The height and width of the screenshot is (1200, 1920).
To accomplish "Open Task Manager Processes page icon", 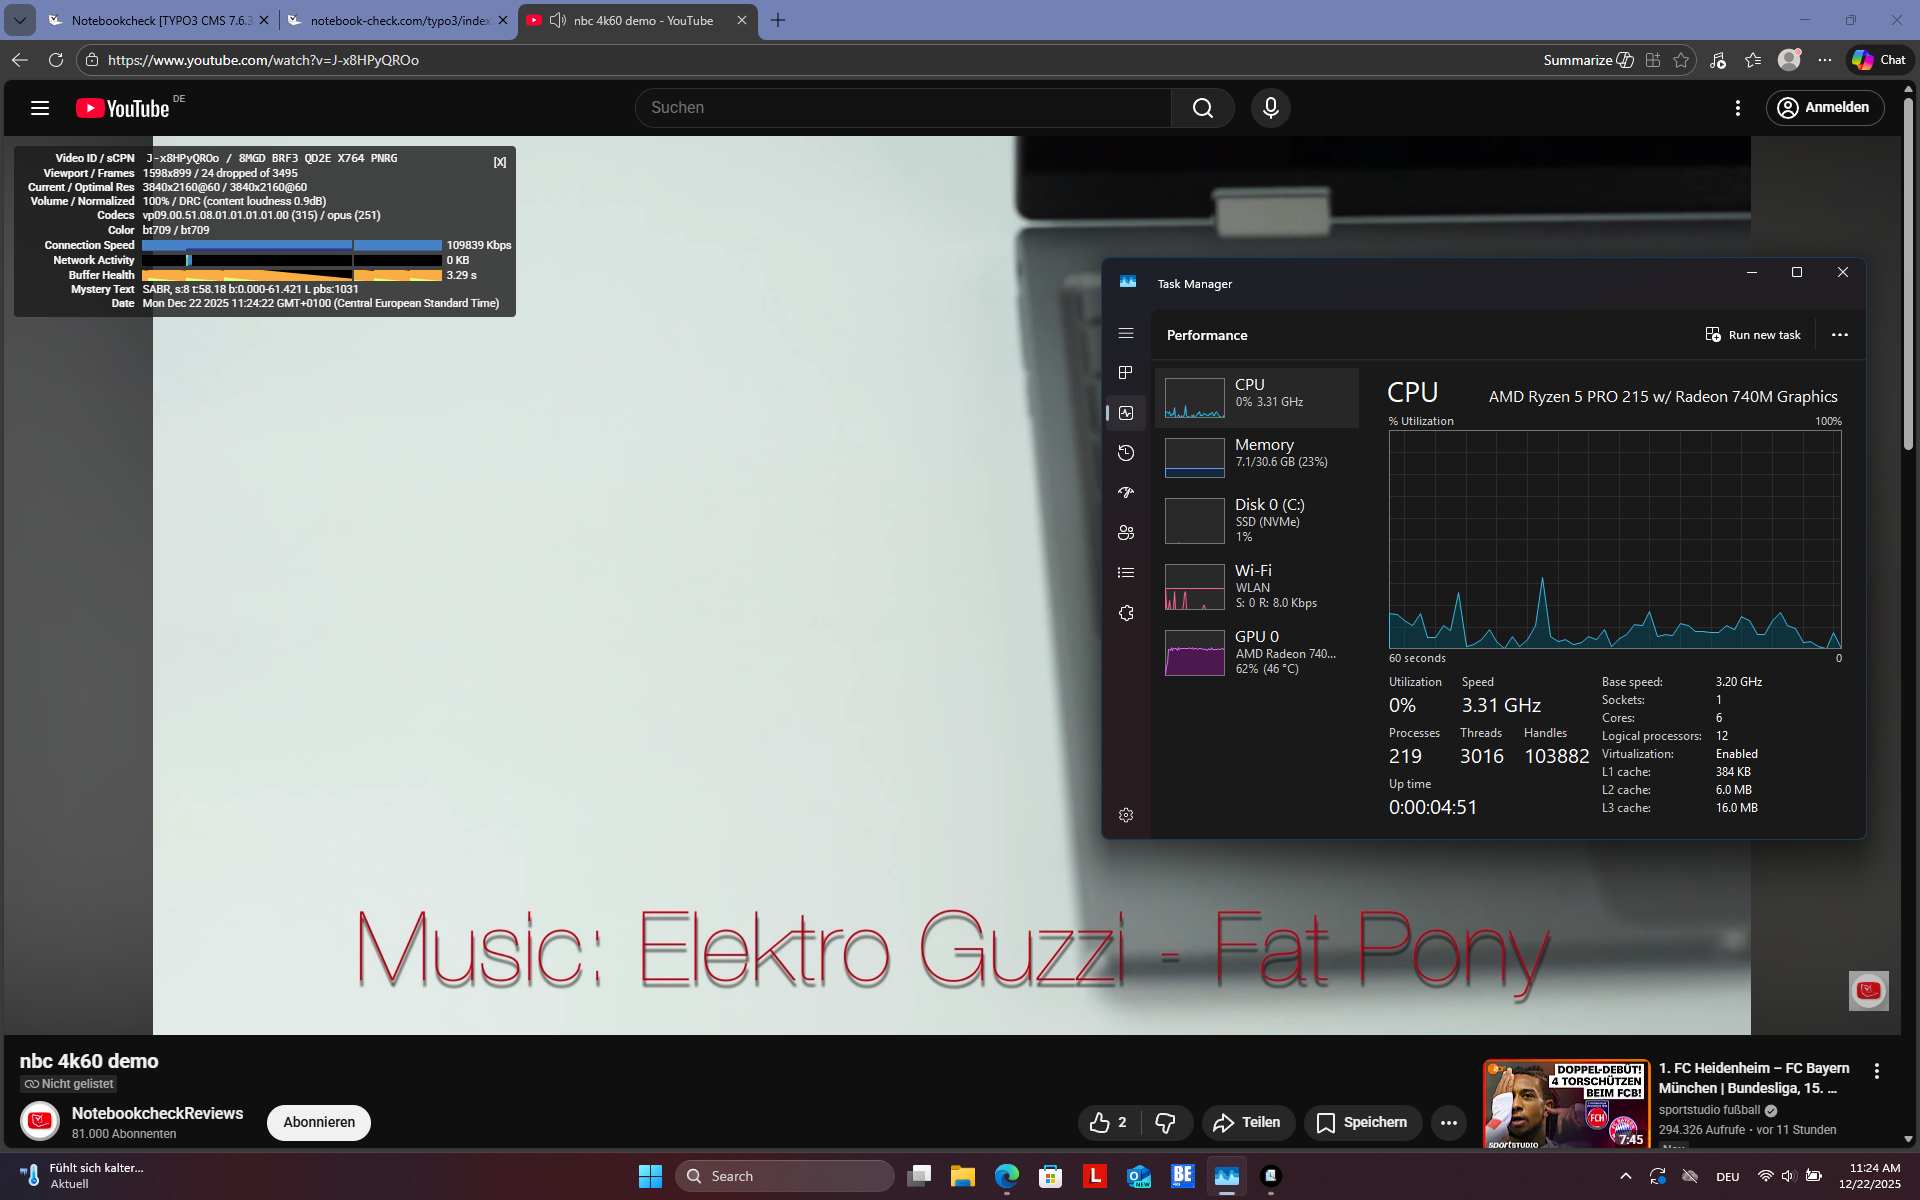I will [x=1126, y=373].
